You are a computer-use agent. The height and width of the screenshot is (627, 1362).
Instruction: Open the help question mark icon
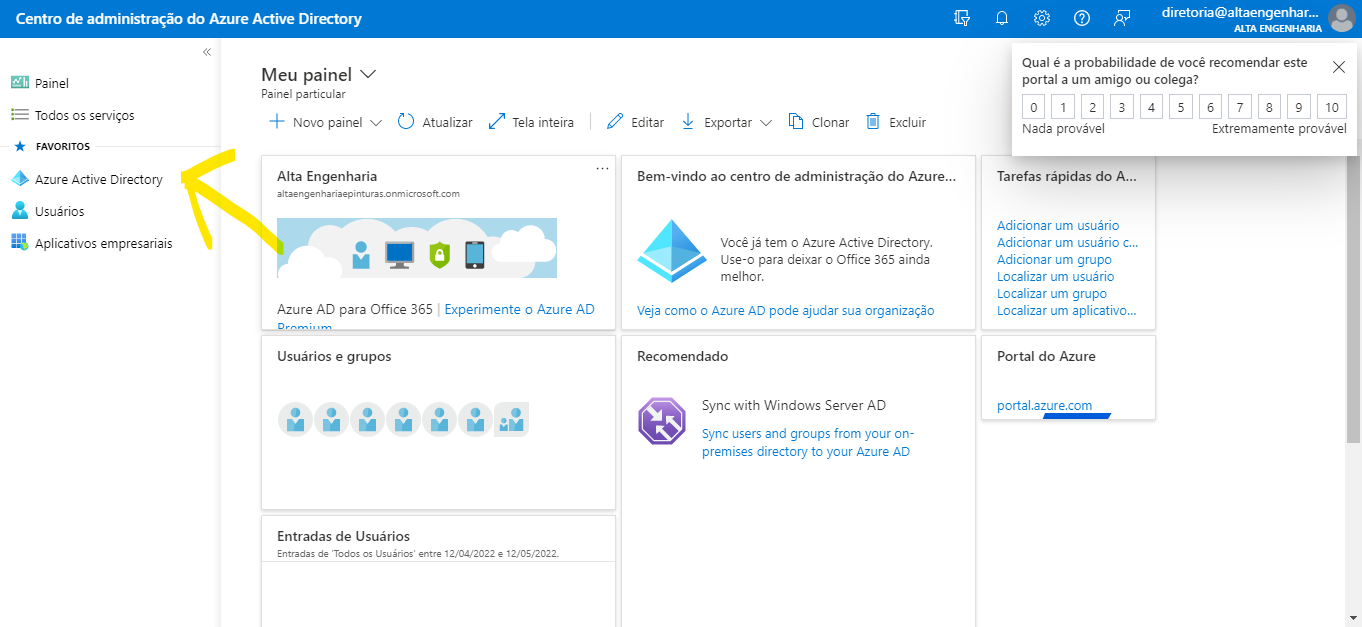[1082, 18]
